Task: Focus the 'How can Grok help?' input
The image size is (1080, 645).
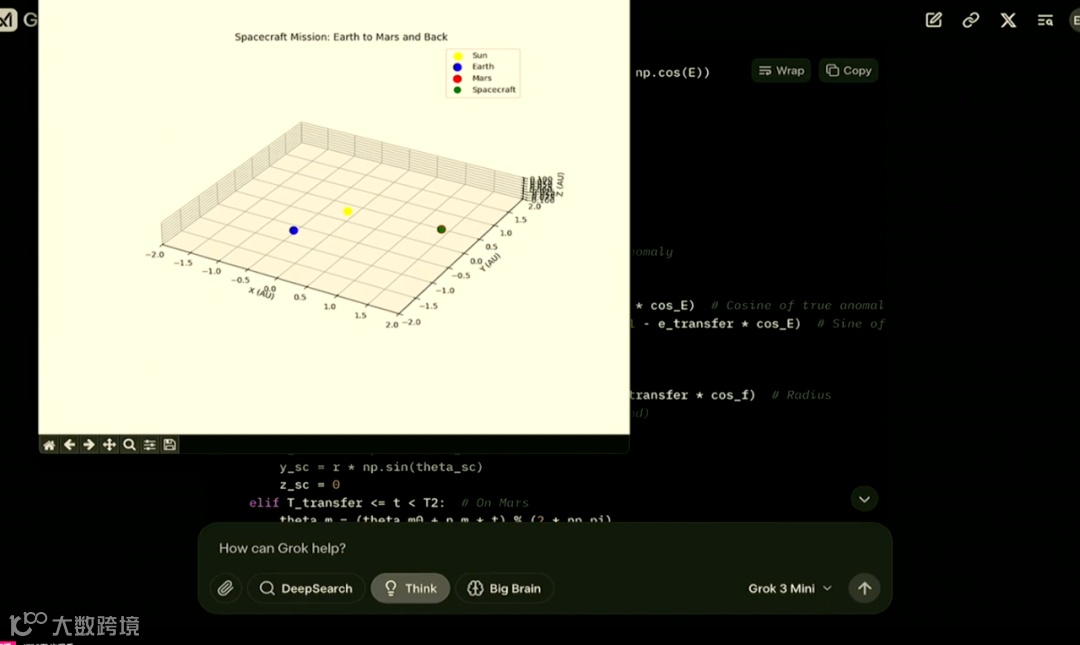Action: pyautogui.click(x=544, y=549)
